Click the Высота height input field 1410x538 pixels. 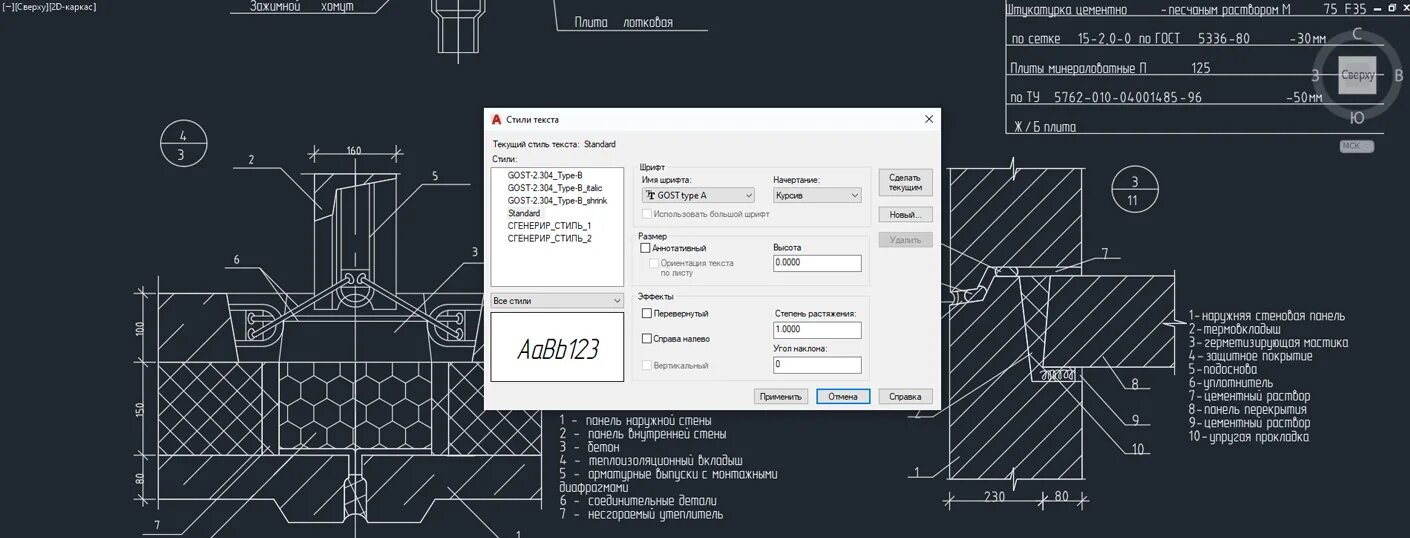(817, 263)
